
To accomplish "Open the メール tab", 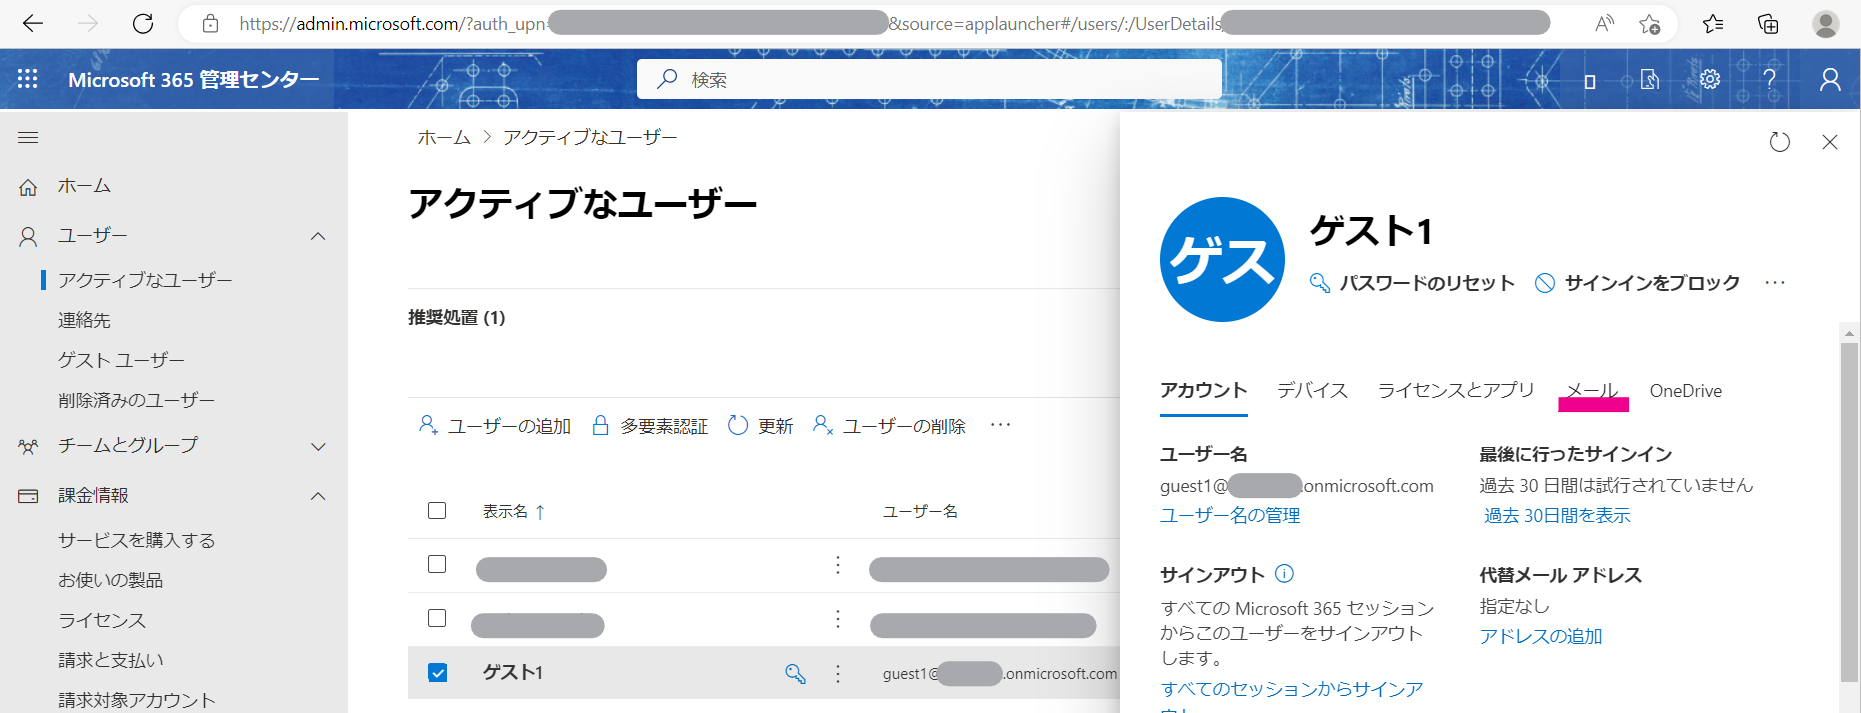I will 1592,391.
